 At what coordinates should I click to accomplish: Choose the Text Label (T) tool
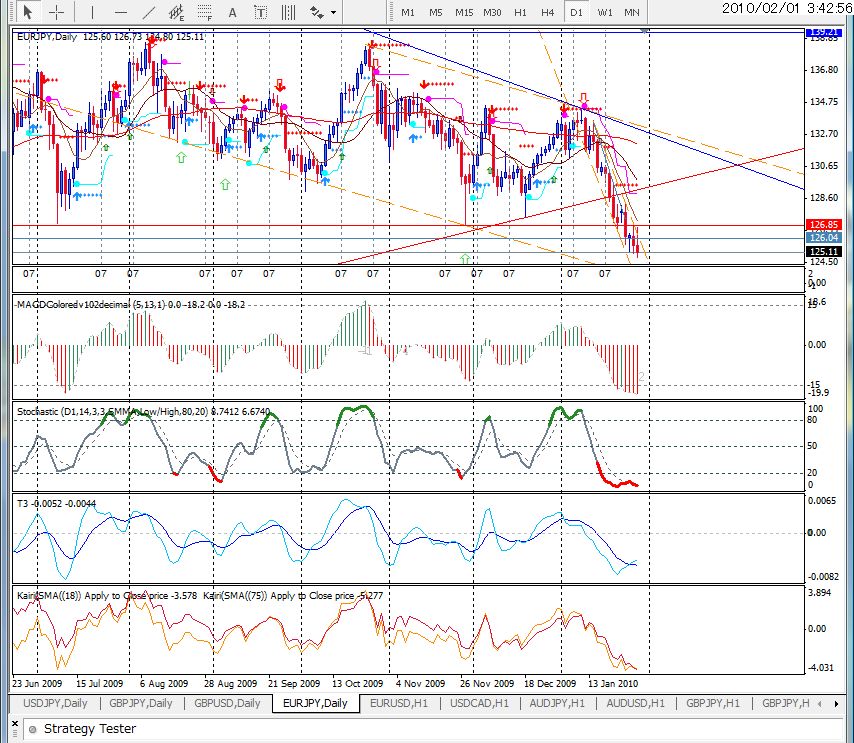[260, 12]
